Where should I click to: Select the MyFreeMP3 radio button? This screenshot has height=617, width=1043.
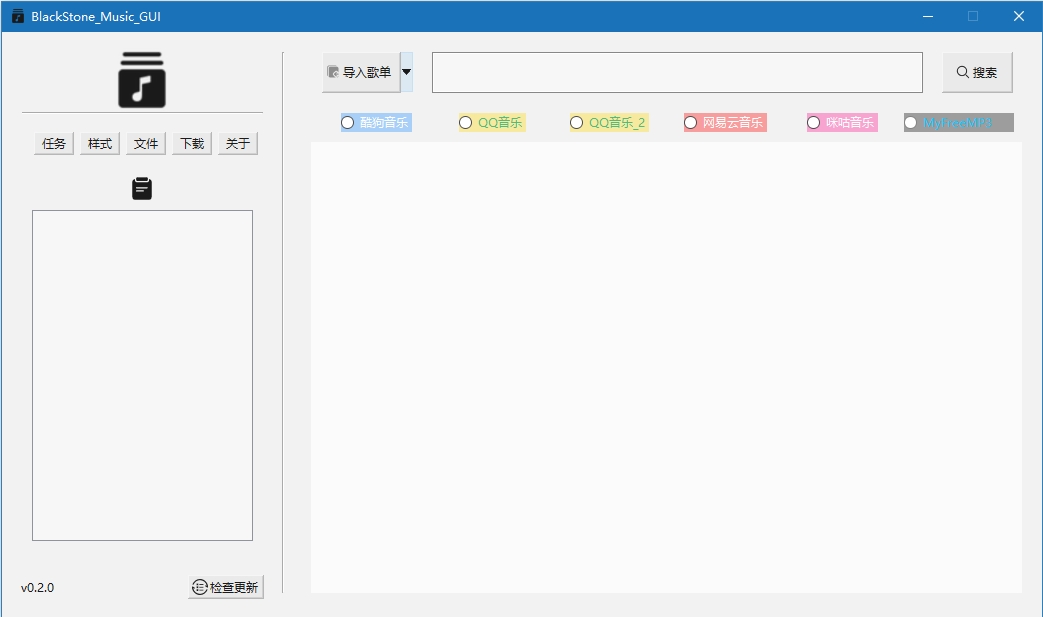tap(911, 122)
